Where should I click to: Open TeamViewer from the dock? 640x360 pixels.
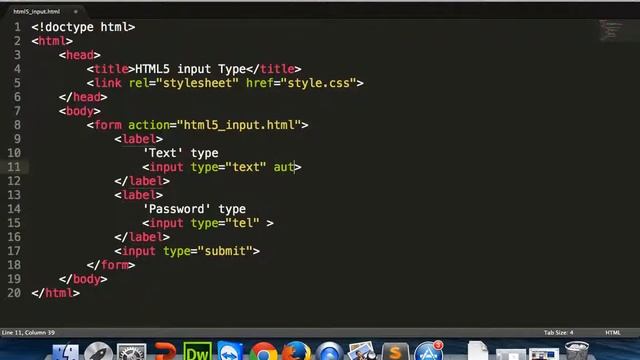coord(230,352)
